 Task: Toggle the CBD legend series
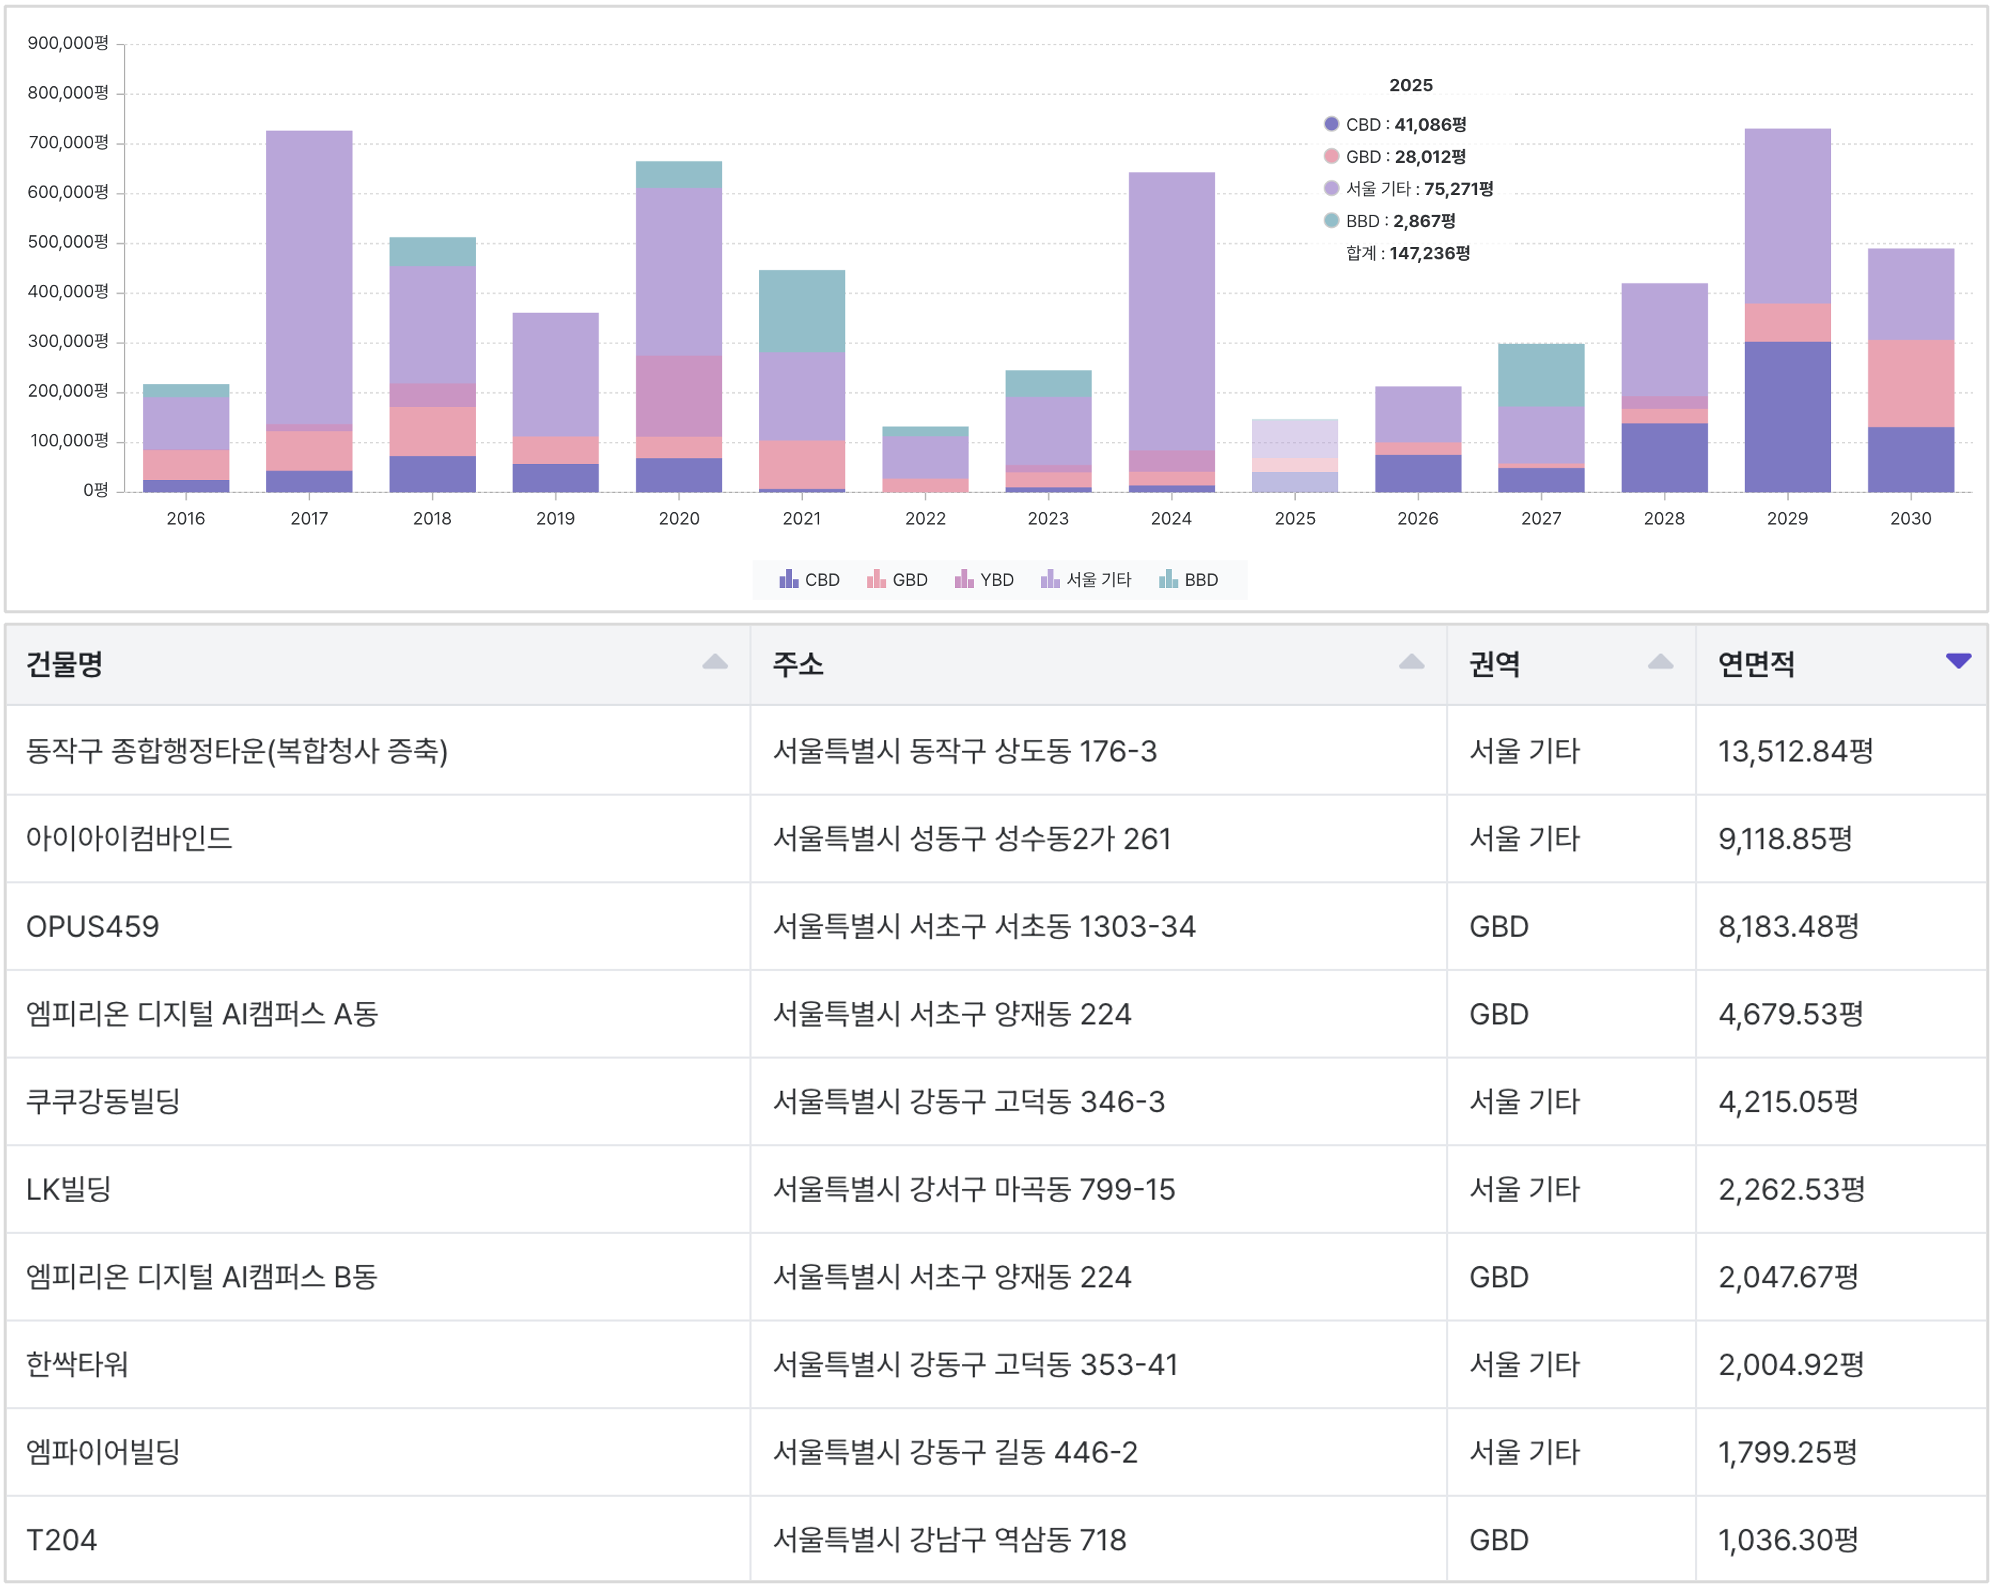(x=810, y=580)
